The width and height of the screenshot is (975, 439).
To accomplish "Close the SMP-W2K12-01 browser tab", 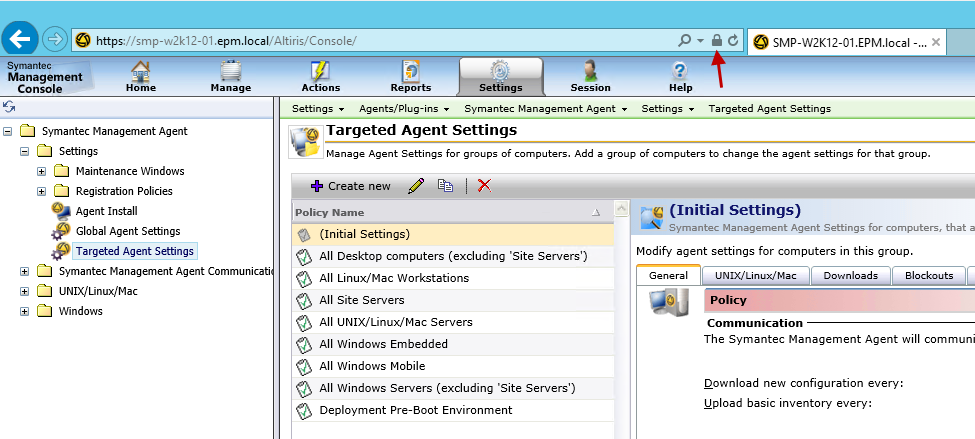I will pyautogui.click(x=936, y=42).
